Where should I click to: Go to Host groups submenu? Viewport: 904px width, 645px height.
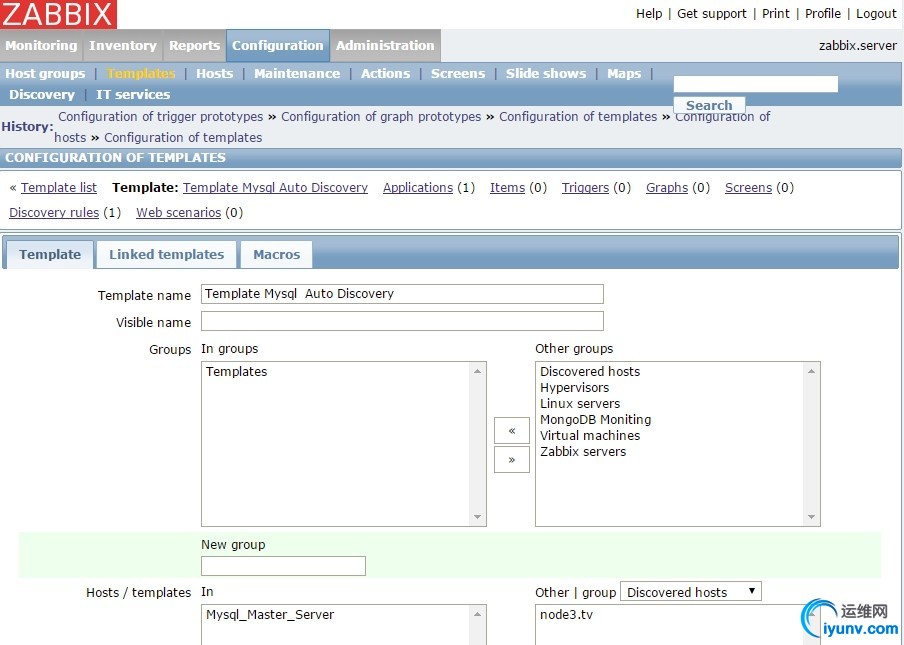(45, 74)
